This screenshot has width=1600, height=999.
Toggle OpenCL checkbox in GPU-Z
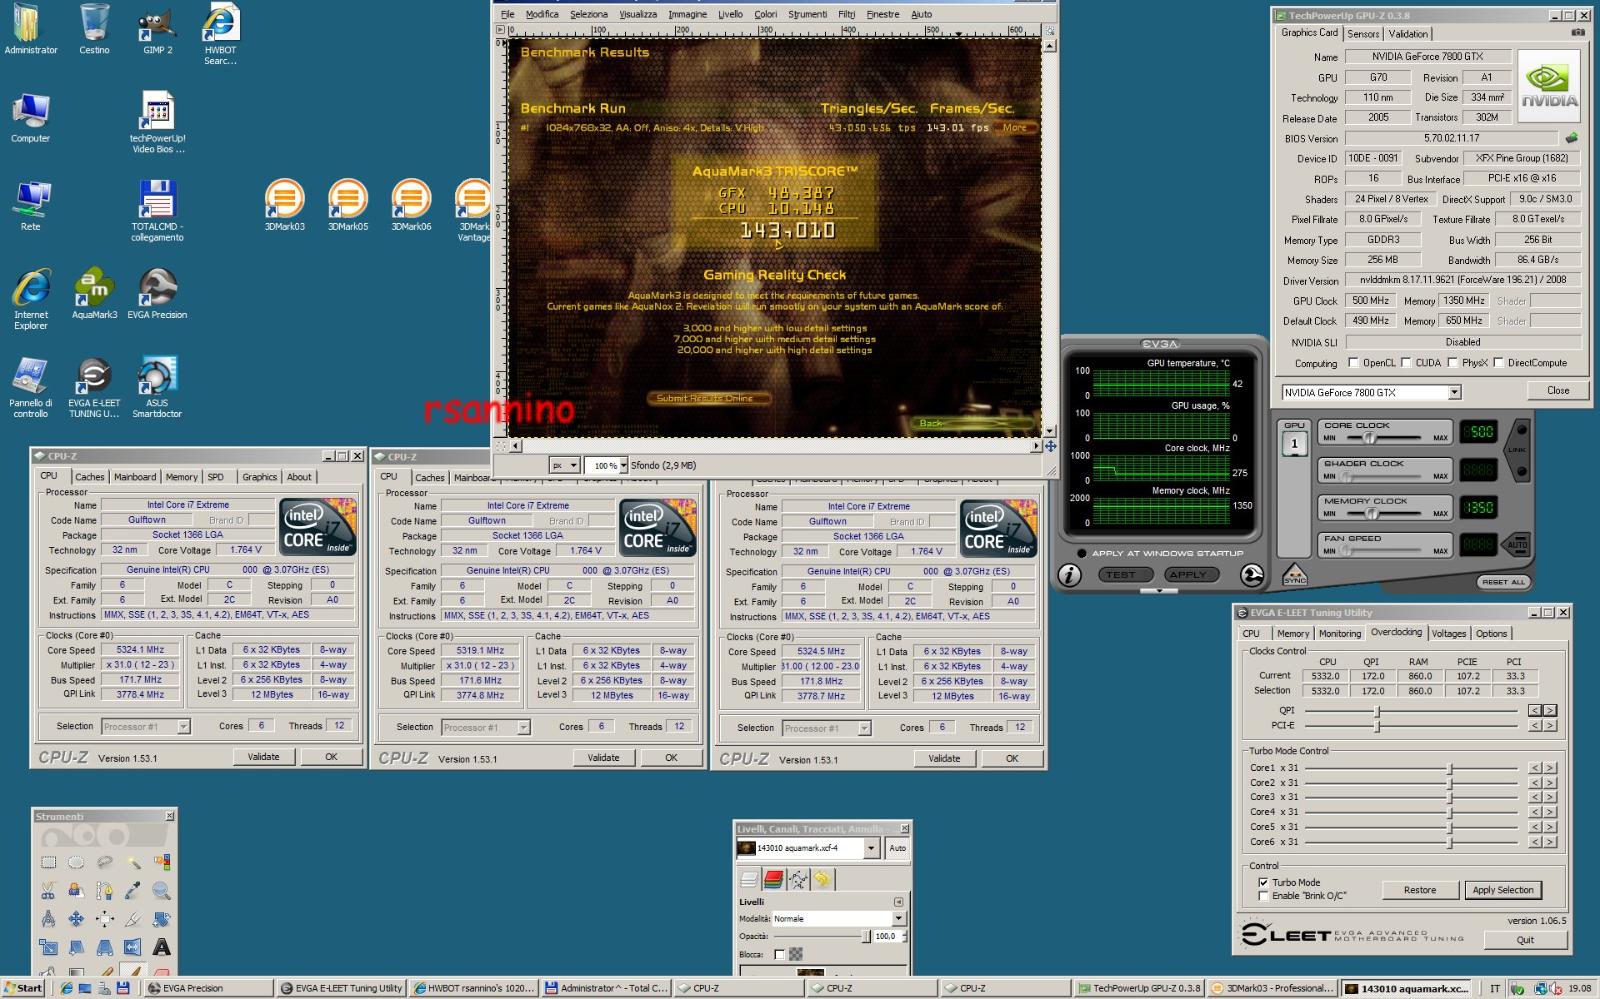pyautogui.click(x=1353, y=363)
